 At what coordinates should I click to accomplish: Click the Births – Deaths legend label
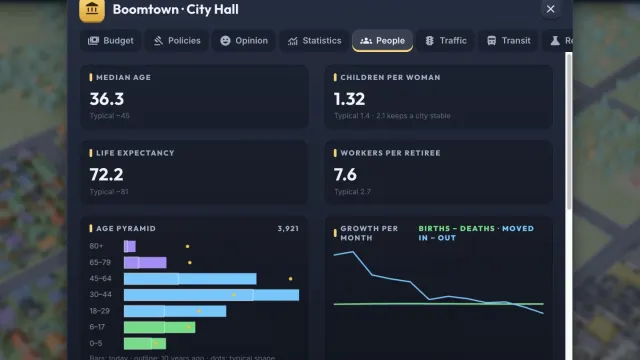(x=456, y=229)
